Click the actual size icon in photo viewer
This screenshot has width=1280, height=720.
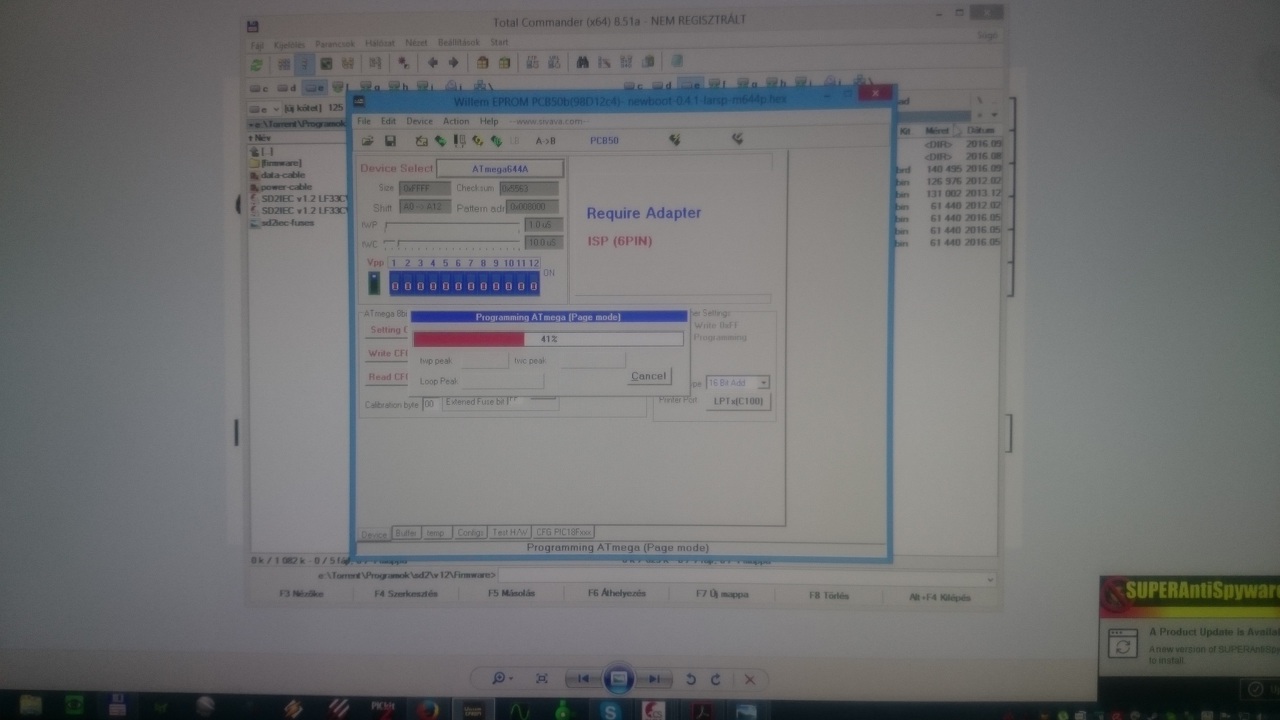pyautogui.click(x=542, y=679)
